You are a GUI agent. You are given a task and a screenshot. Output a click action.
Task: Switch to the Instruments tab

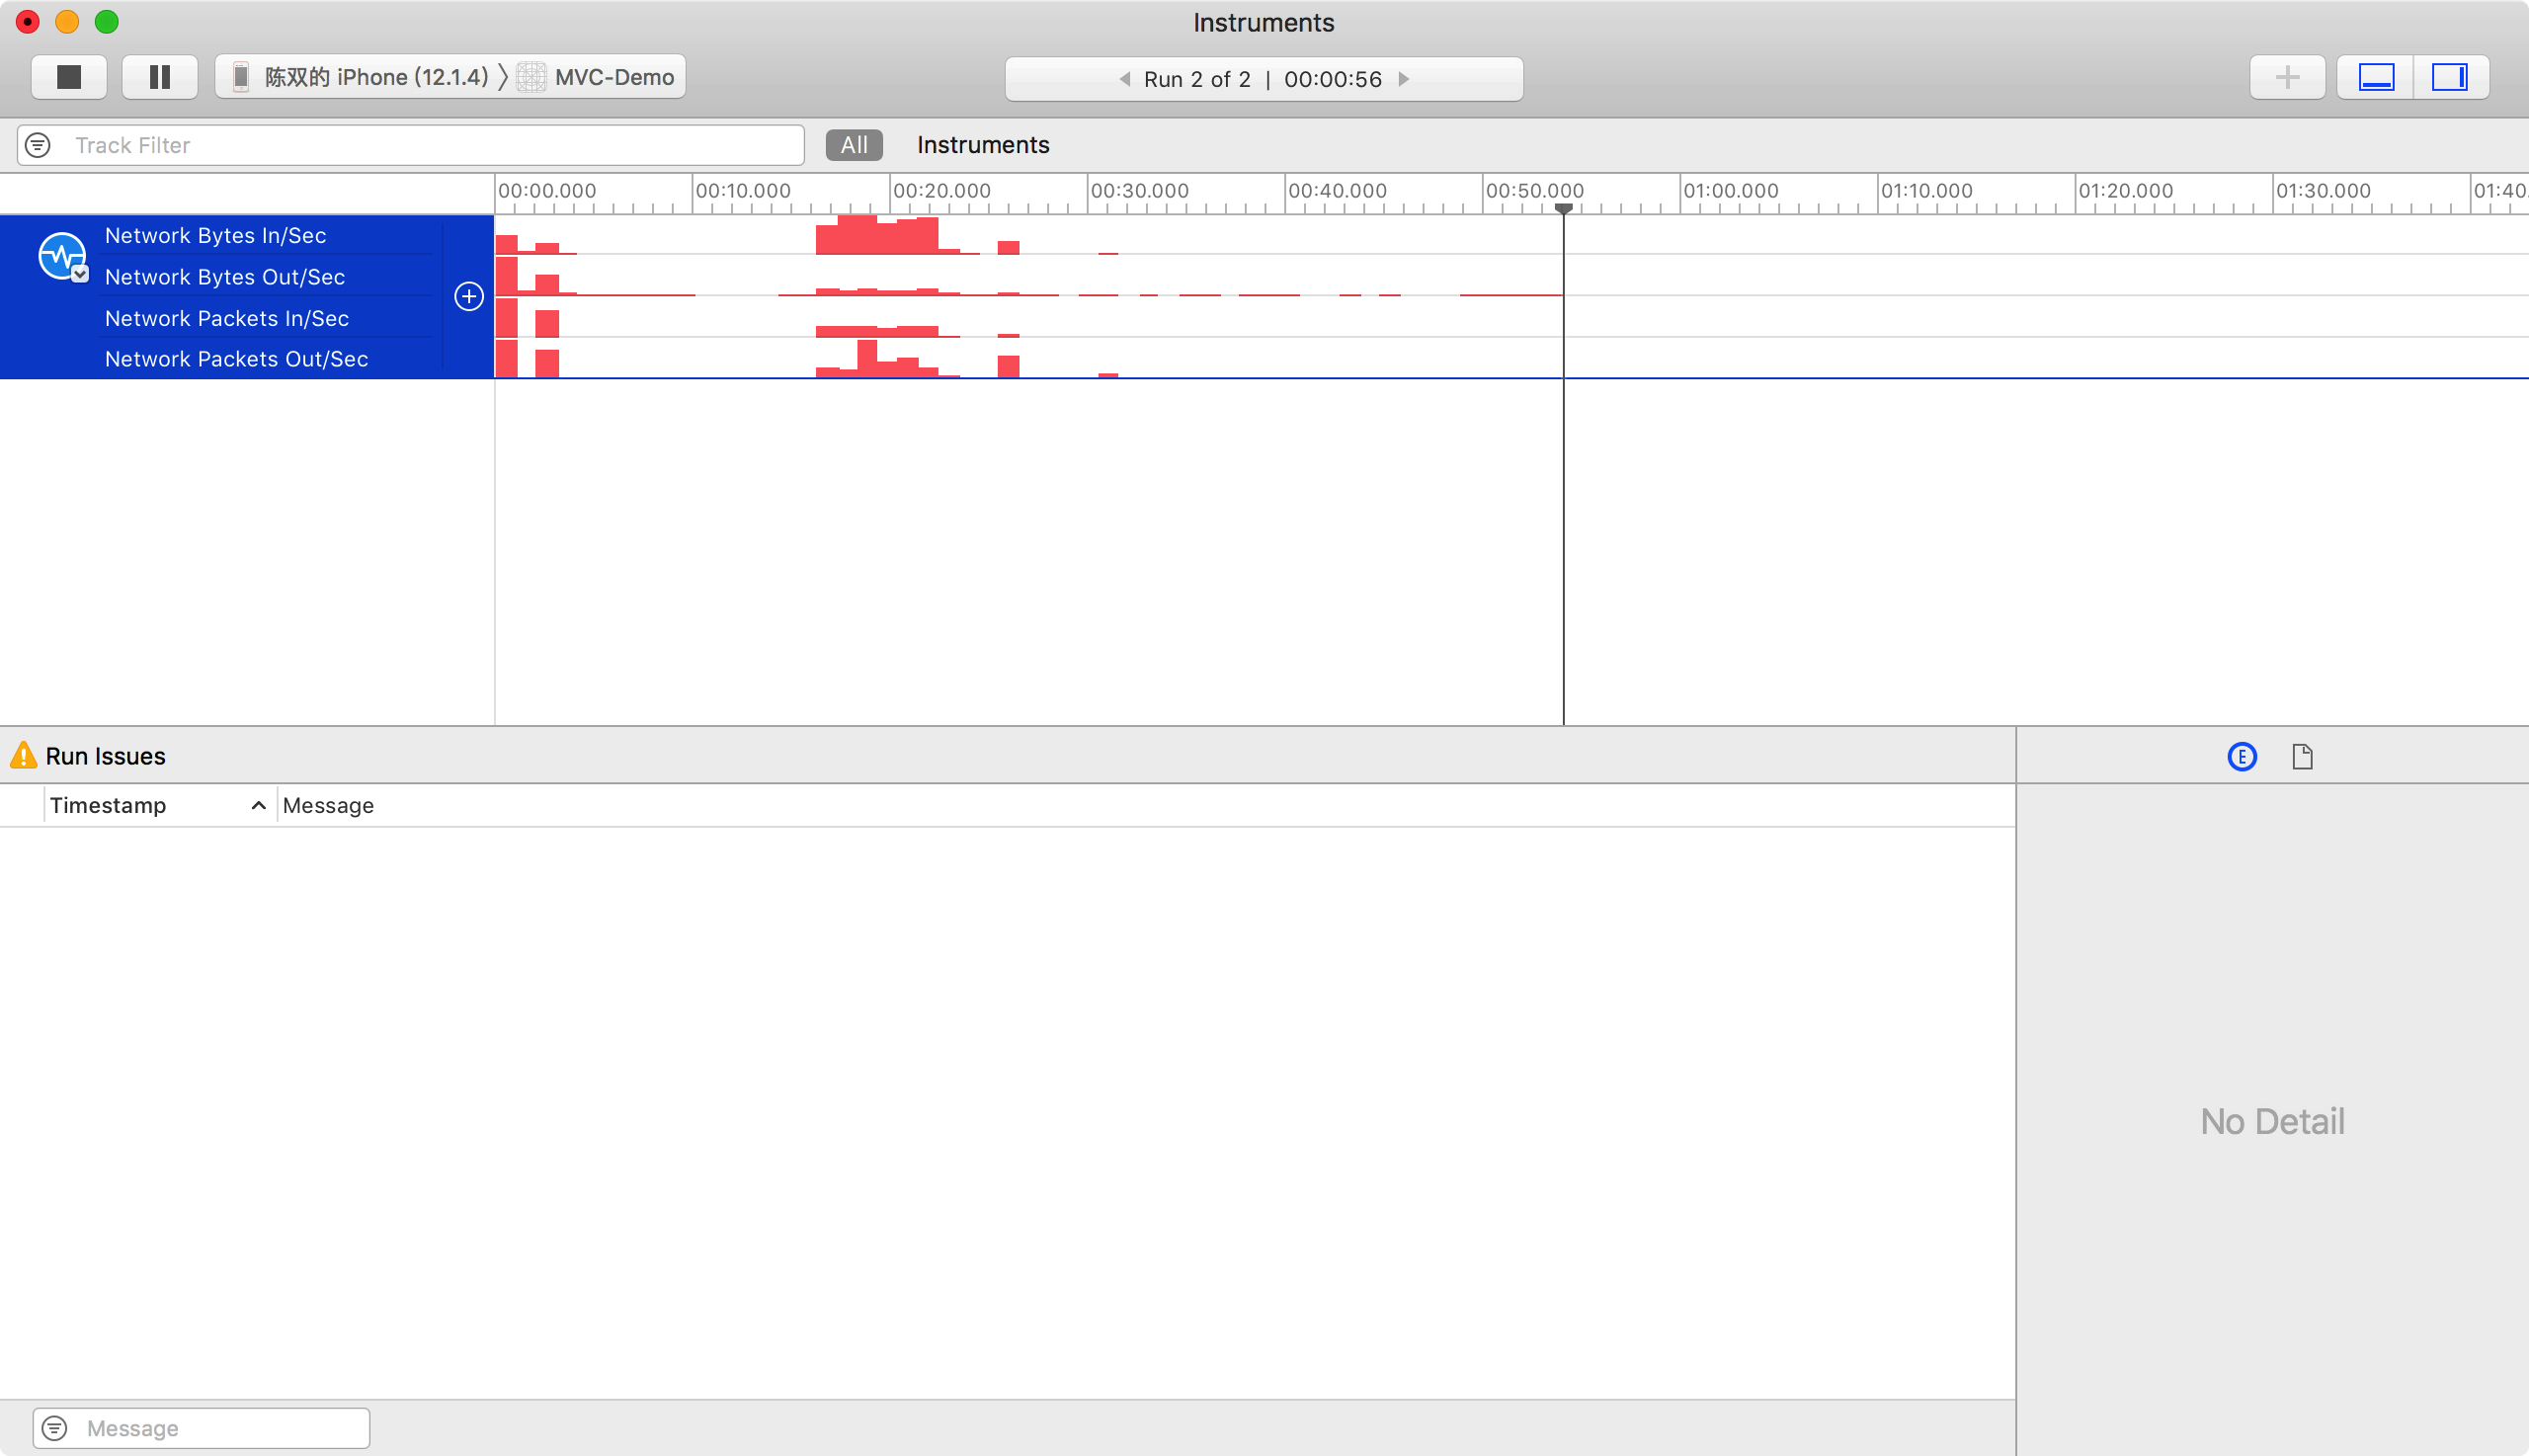pyautogui.click(x=983, y=145)
